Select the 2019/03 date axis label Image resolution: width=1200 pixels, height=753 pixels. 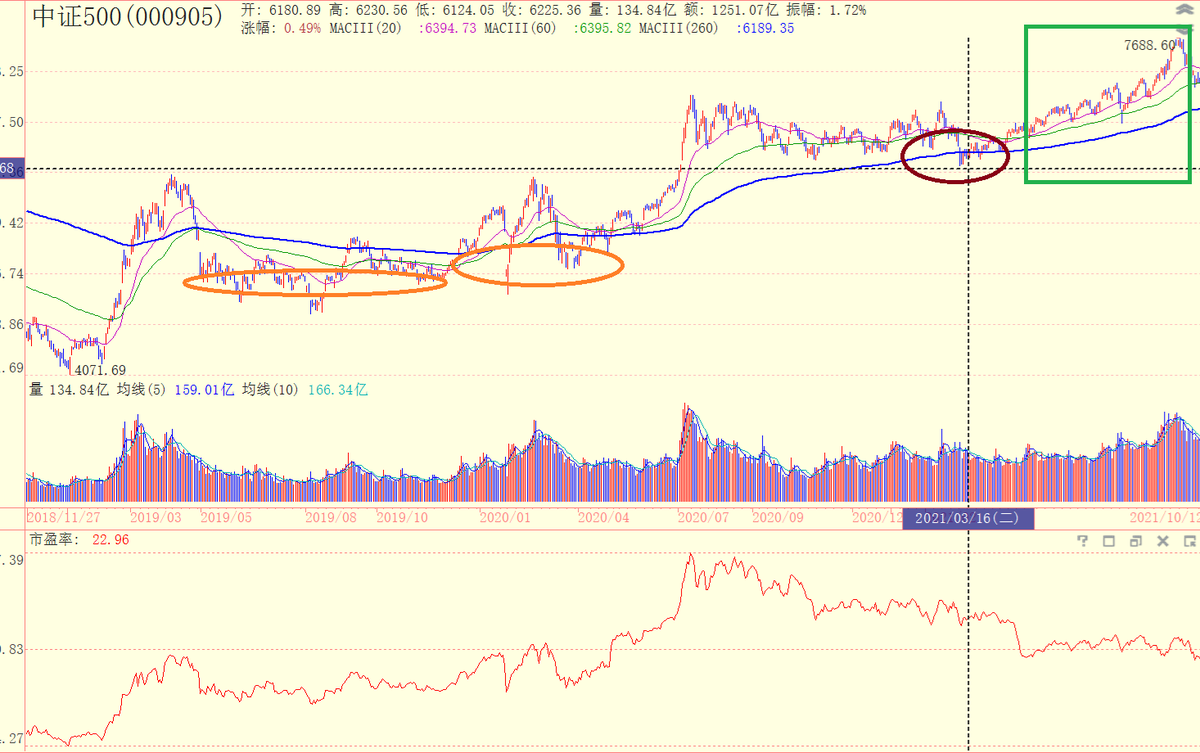tap(157, 517)
